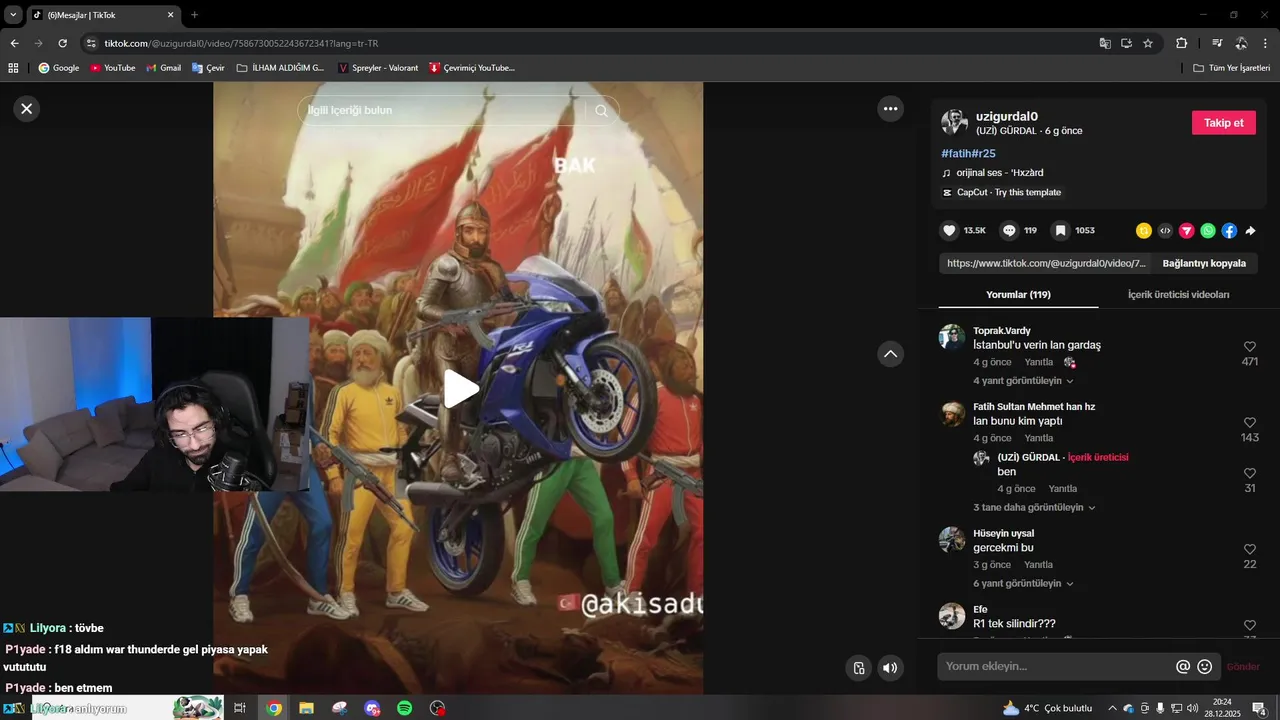Click 'Gönder' to post comment
Viewport: 1280px width, 720px height.
coord(1243,667)
